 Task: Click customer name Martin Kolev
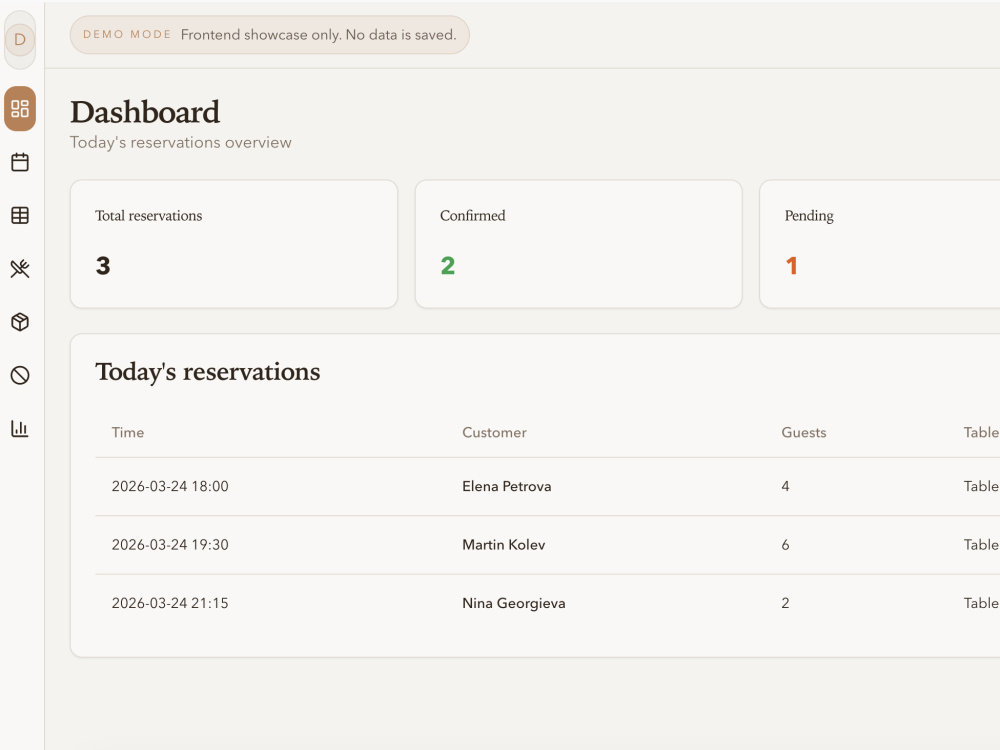(x=504, y=545)
